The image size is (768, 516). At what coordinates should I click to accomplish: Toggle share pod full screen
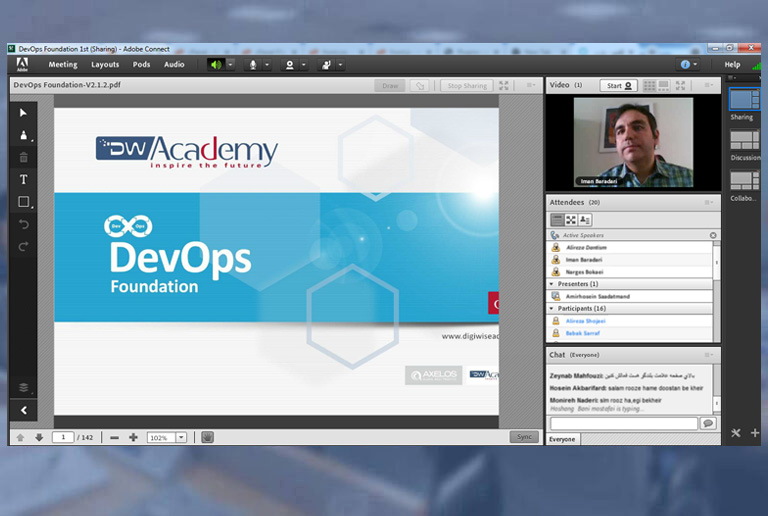point(504,85)
